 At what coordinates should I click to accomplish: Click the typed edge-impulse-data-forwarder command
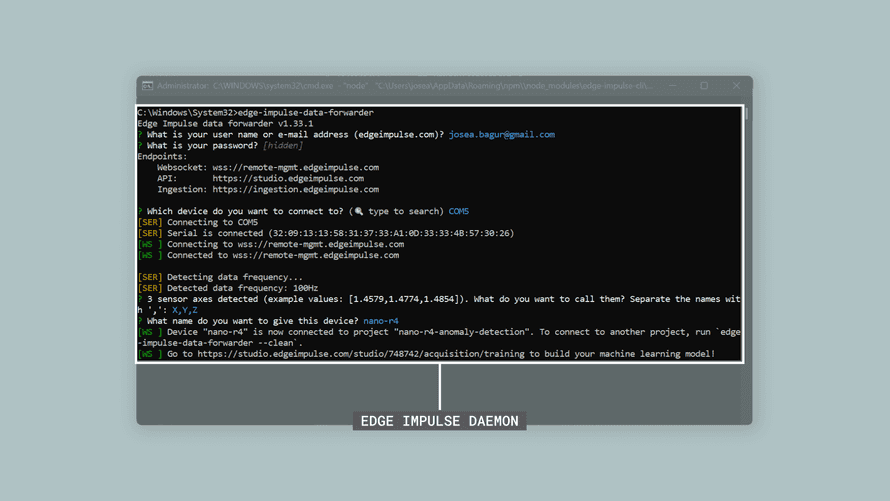[305, 113]
